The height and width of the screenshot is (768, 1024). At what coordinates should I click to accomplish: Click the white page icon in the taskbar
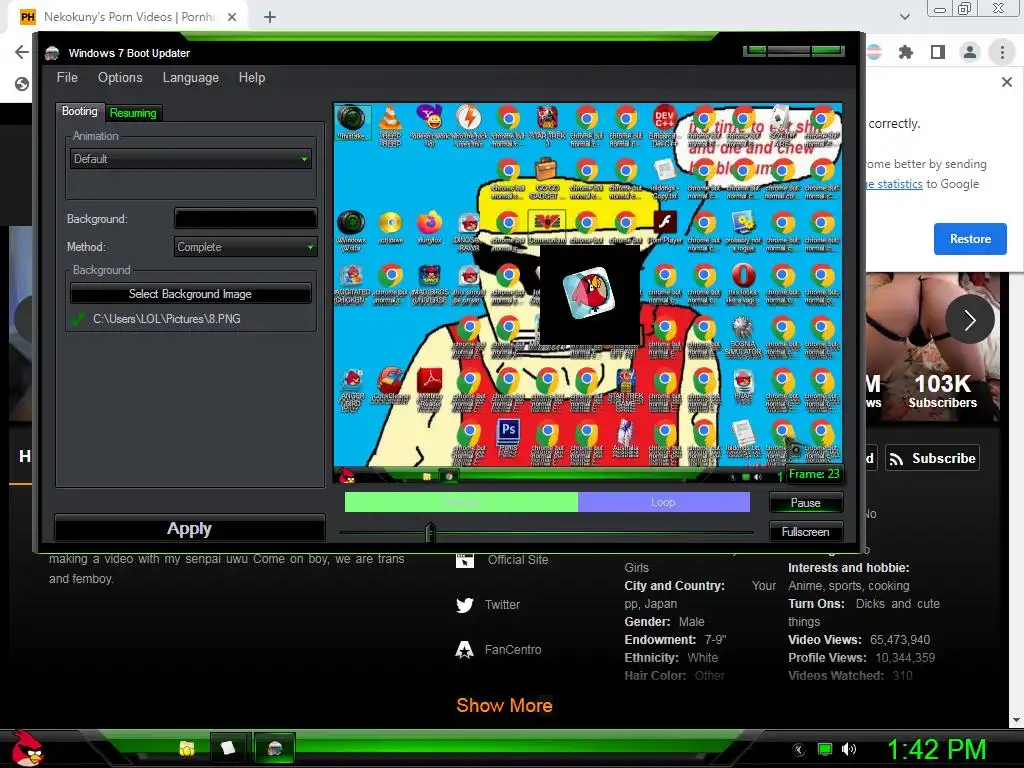click(x=228, y=748)
